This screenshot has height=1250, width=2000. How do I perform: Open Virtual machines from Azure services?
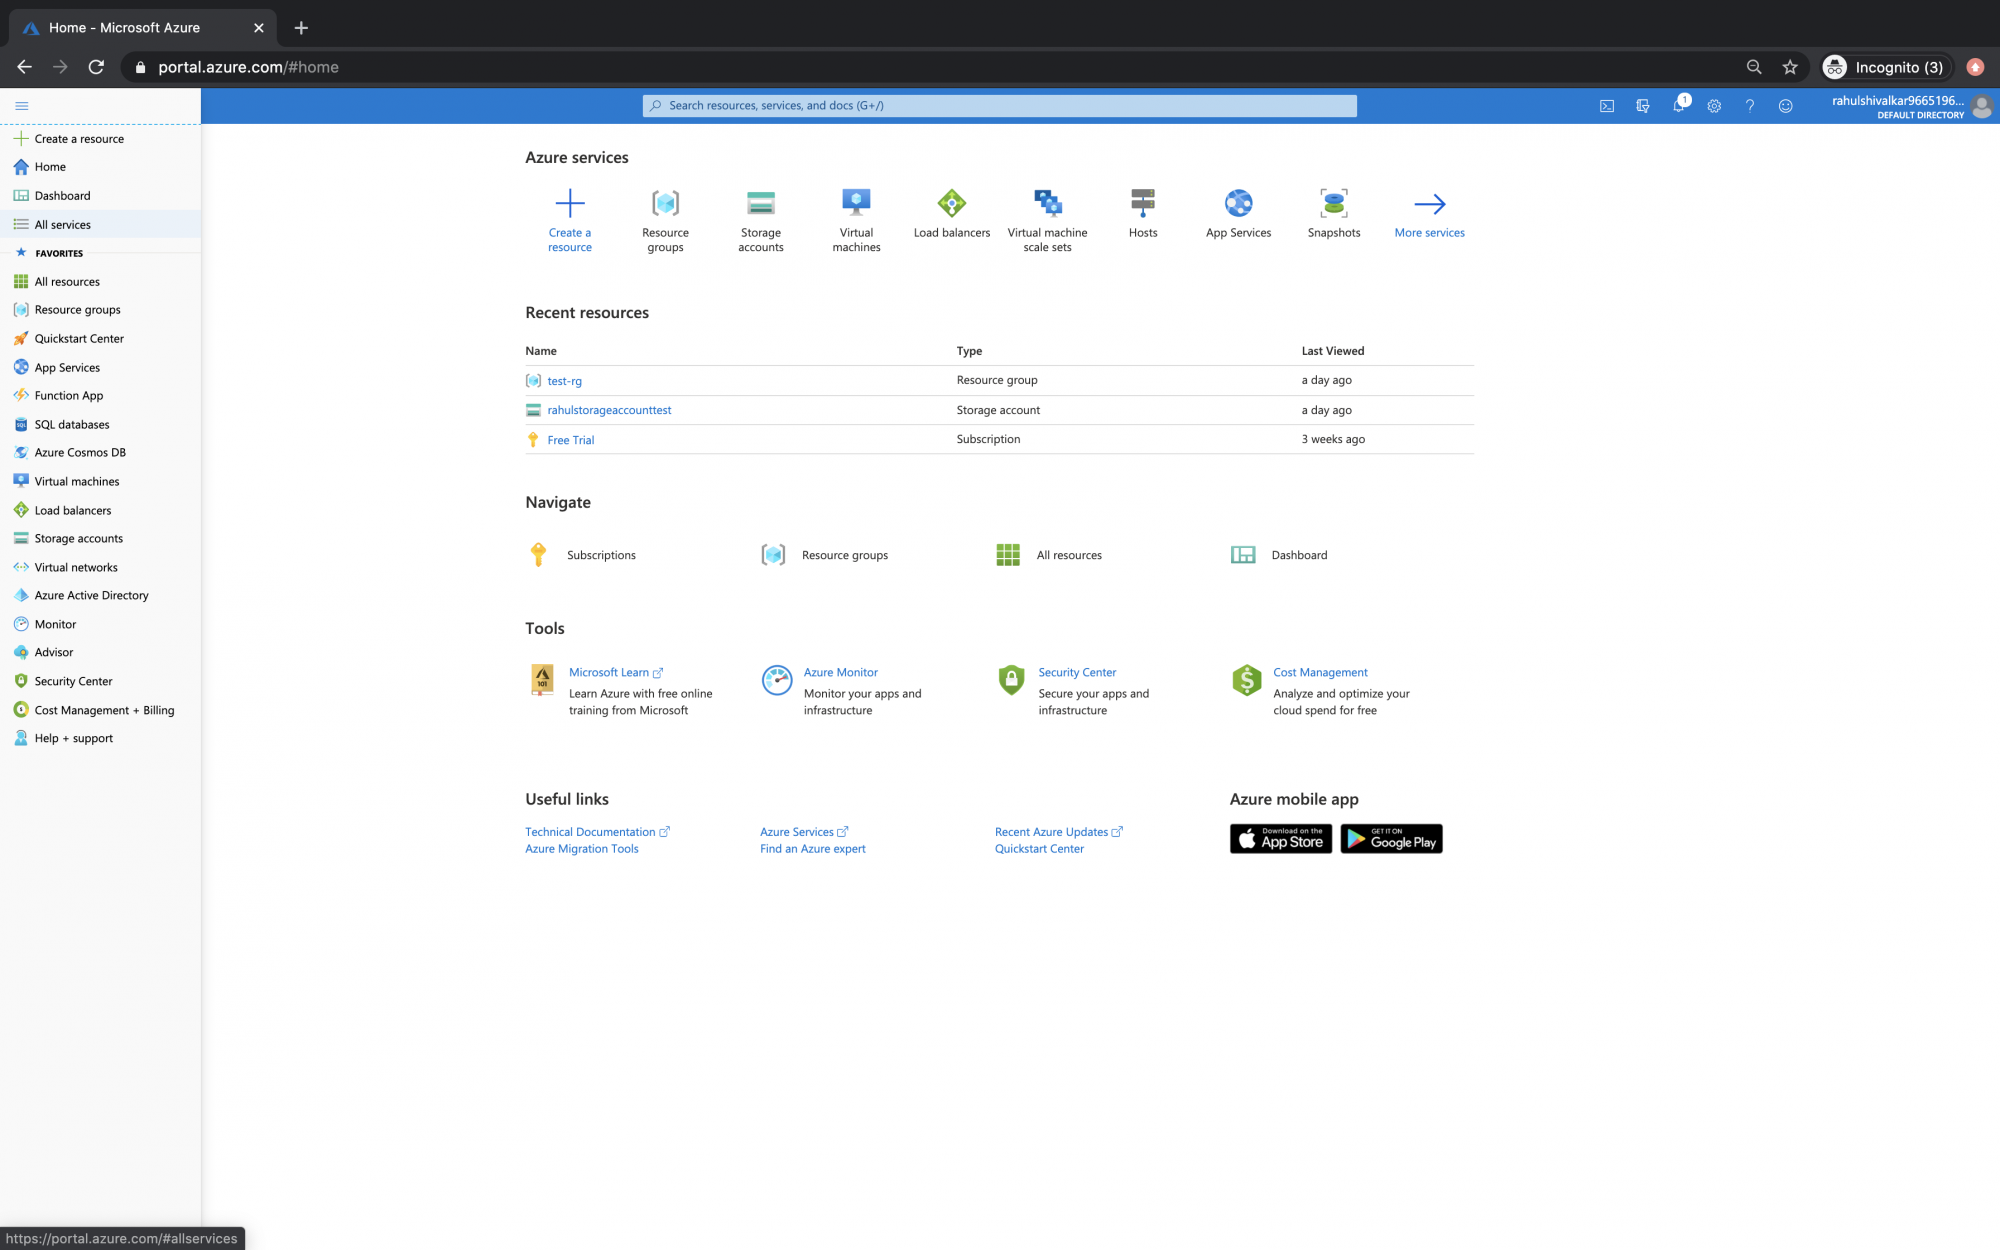pos(856,213)
